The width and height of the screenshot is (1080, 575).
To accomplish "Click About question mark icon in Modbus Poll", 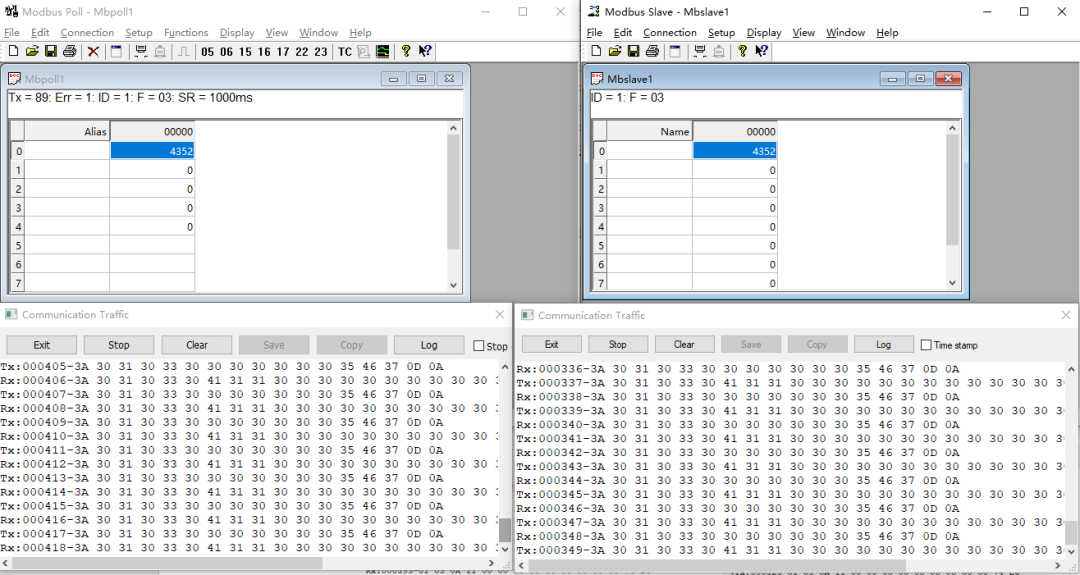I will coord(406,51).
